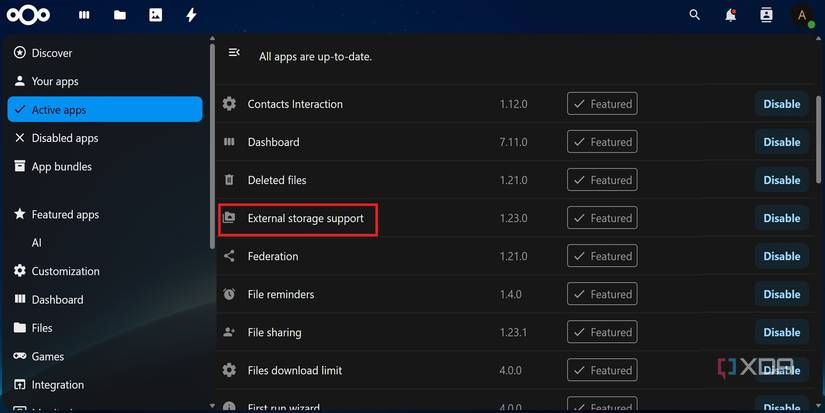
Task: Click the Files download limit gear icon
Action: point(229,370)
